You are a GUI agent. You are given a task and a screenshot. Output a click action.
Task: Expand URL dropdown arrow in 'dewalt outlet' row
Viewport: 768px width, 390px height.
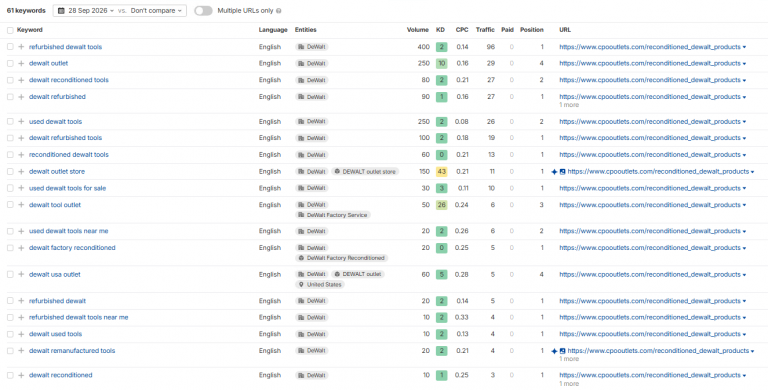click(x=744, y=64)
